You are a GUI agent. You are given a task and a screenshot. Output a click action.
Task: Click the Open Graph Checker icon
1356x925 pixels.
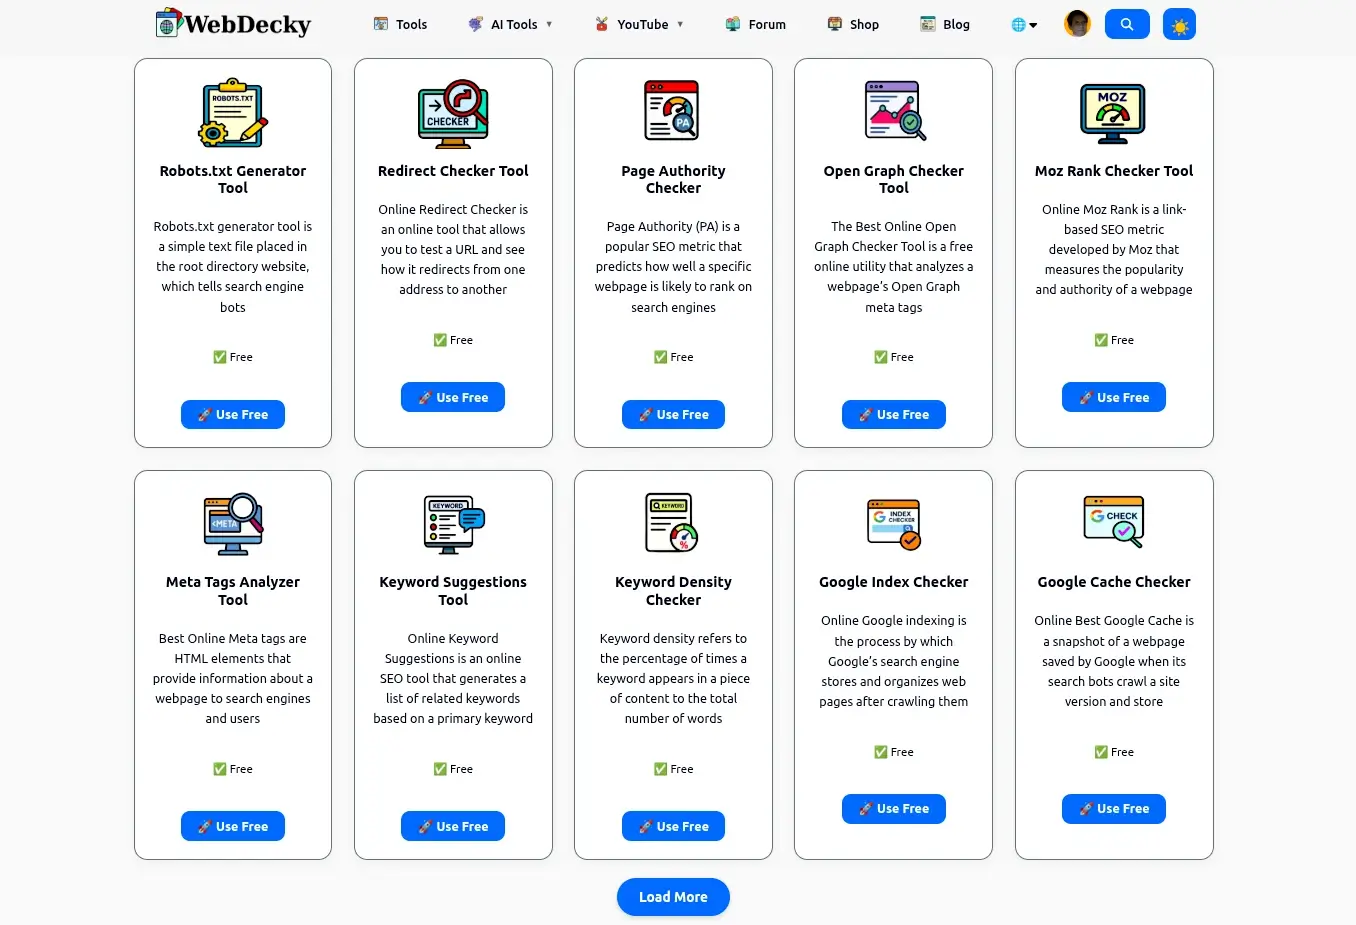tap(893, 111)
